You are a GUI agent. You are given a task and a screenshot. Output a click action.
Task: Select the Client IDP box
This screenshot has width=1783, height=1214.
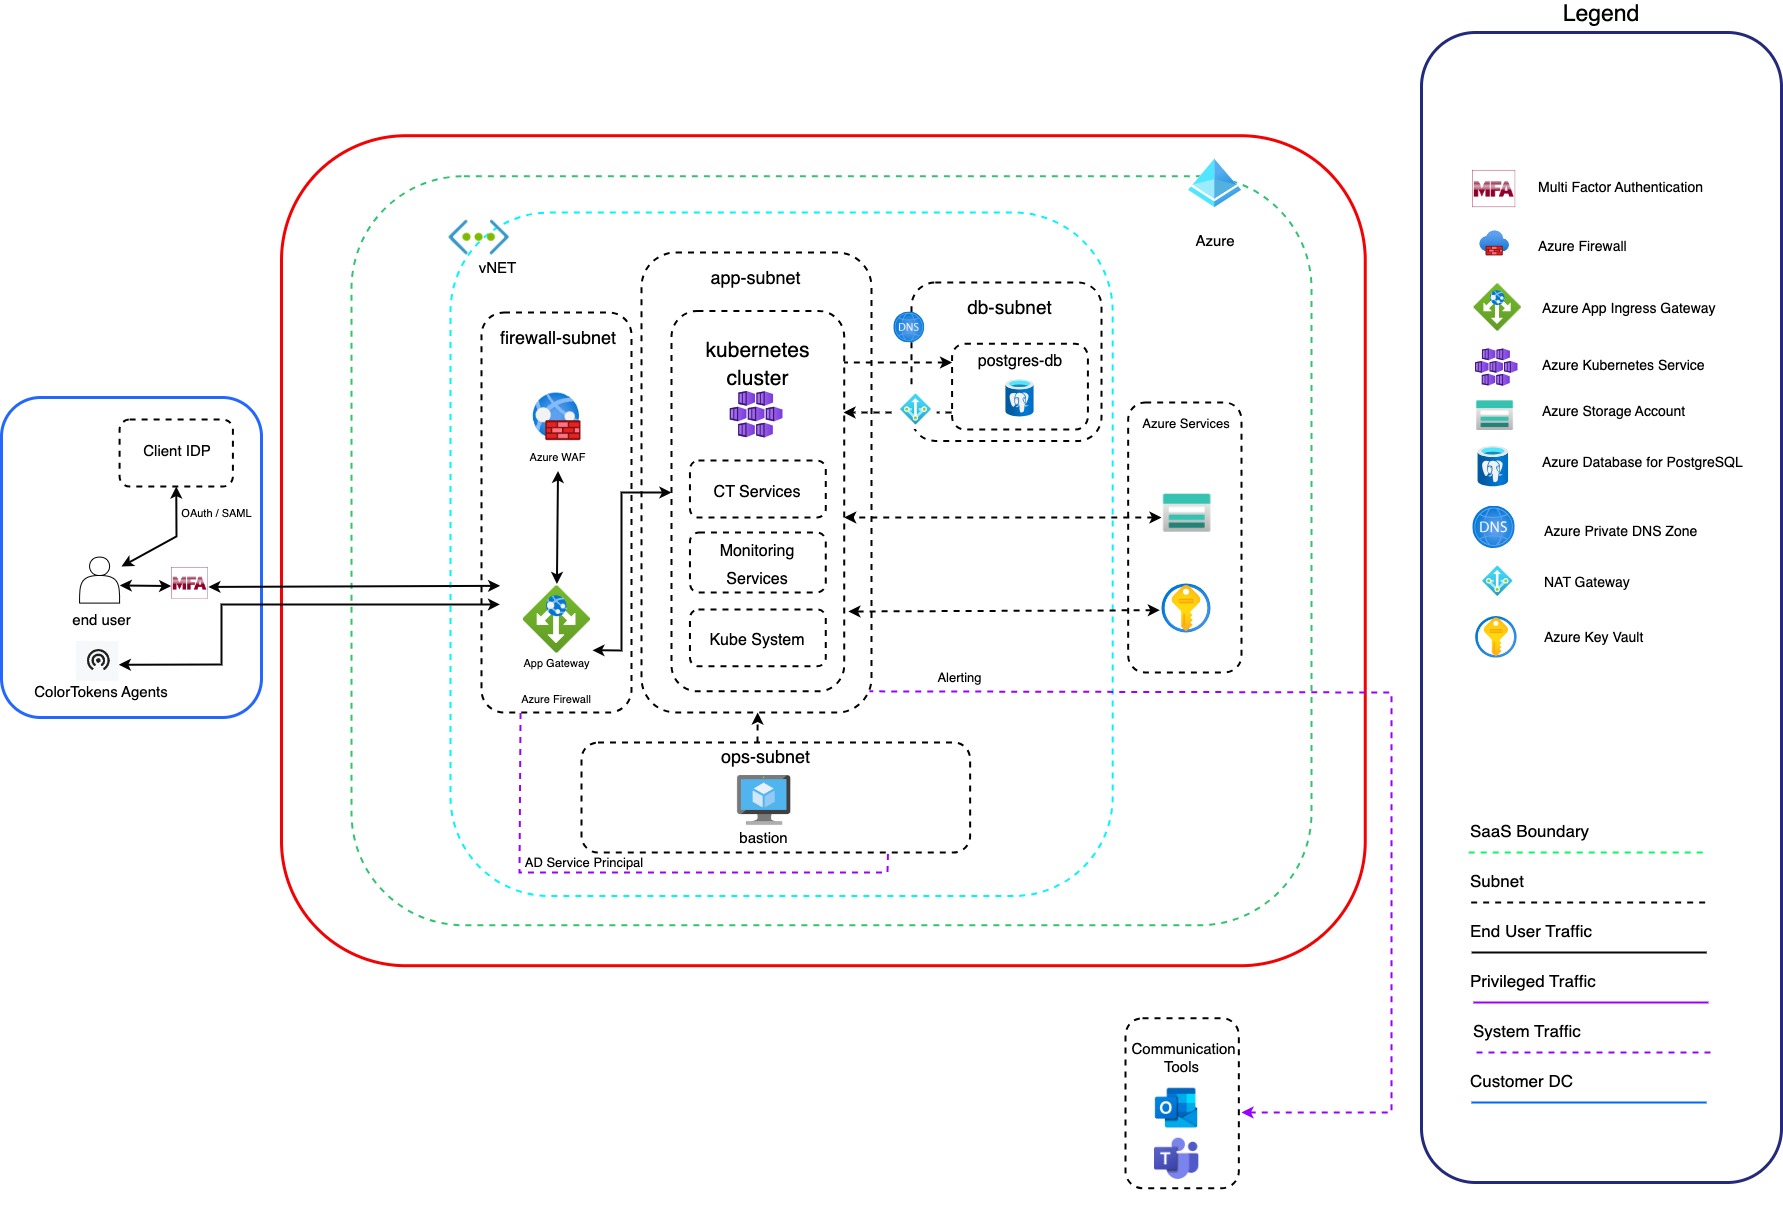(176, 452)
